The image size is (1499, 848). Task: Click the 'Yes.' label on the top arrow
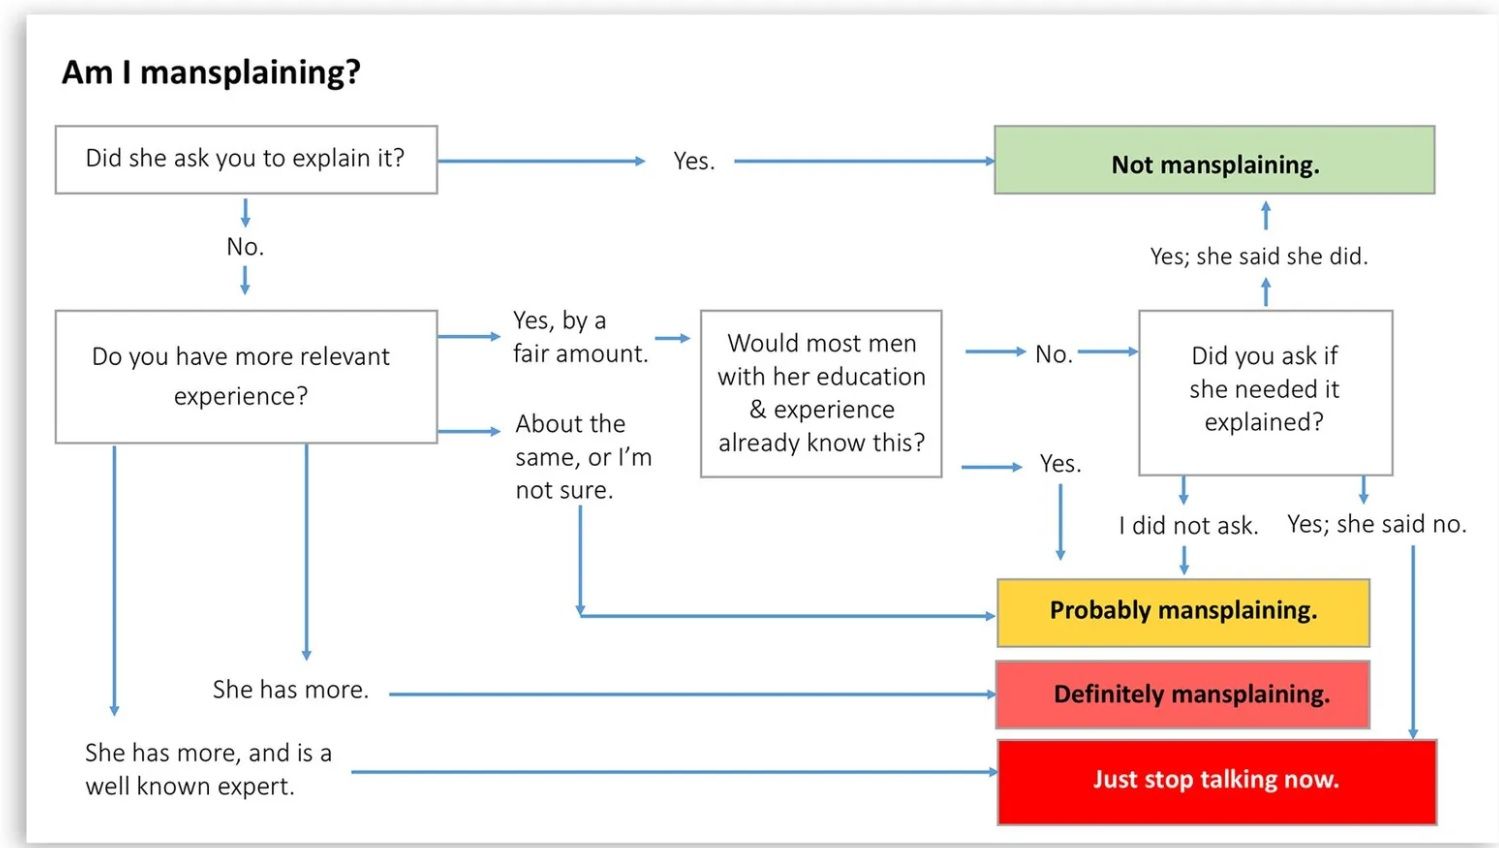click(694, 161)
